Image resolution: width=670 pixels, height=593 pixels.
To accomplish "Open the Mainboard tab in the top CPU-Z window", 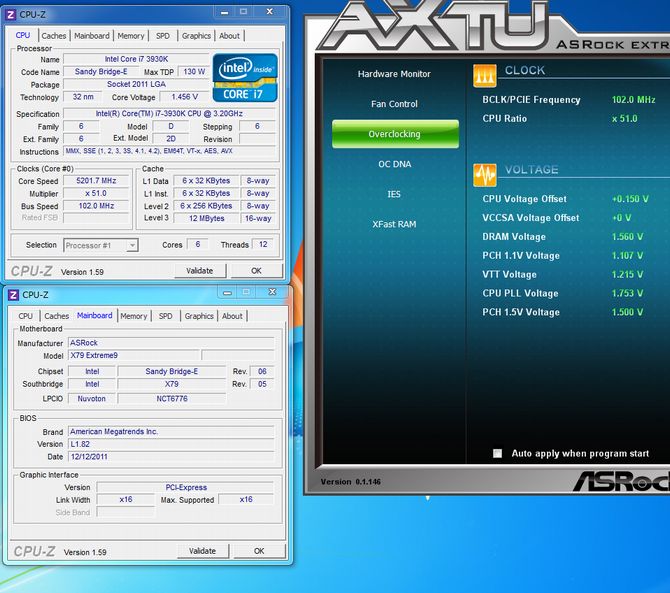I will point(92,36).
